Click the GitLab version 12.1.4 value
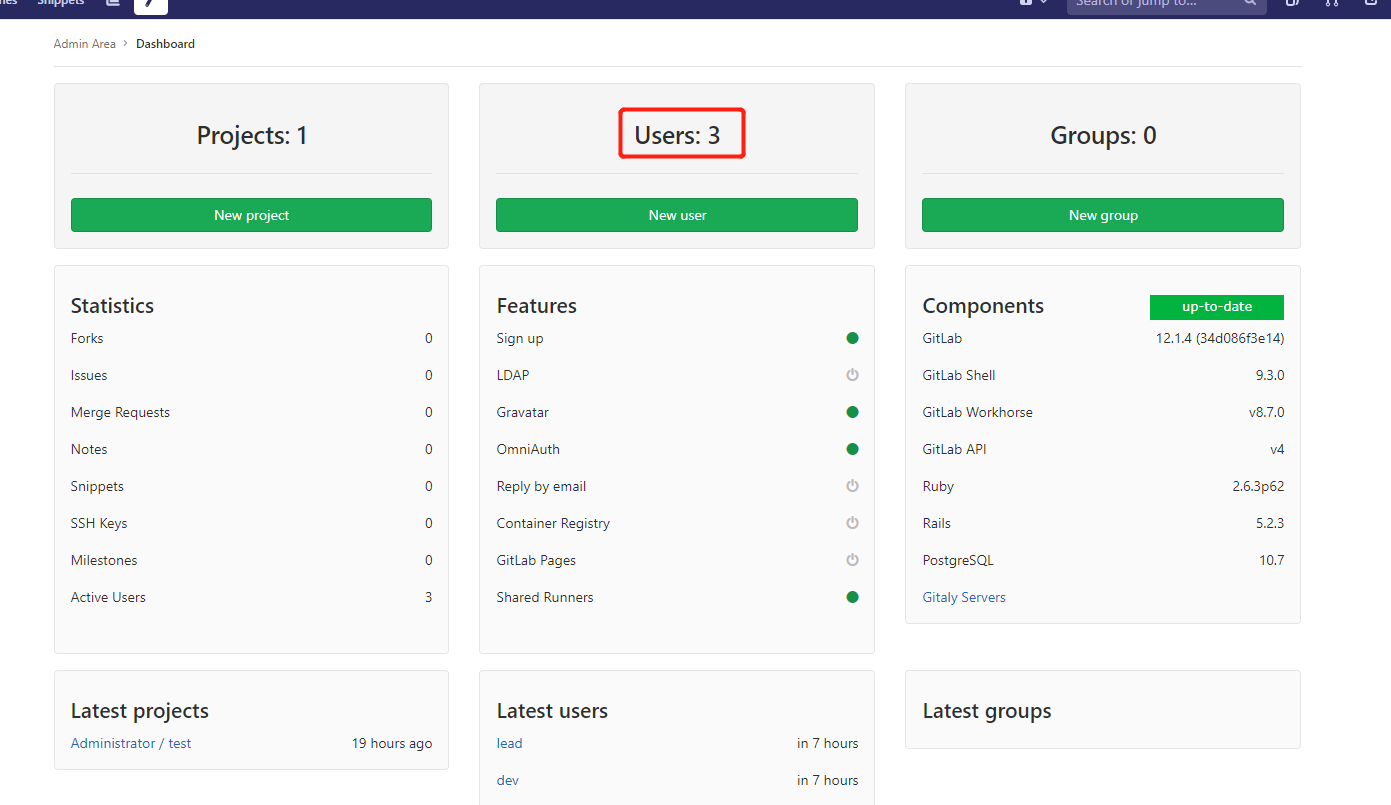 tap(1220, 338)
